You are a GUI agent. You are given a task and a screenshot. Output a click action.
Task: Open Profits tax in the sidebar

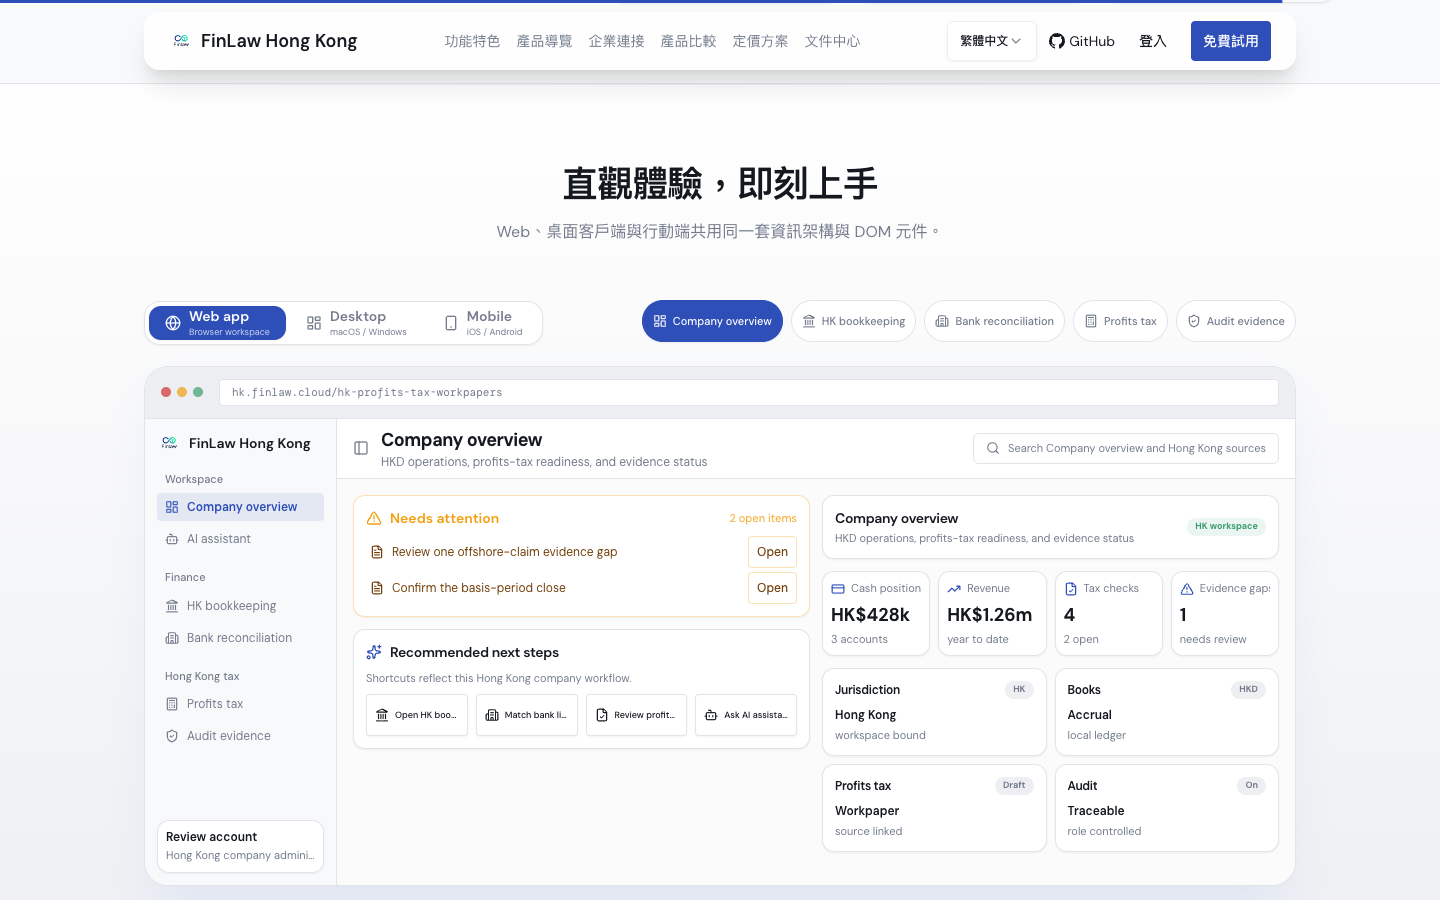tap(240, 704)
